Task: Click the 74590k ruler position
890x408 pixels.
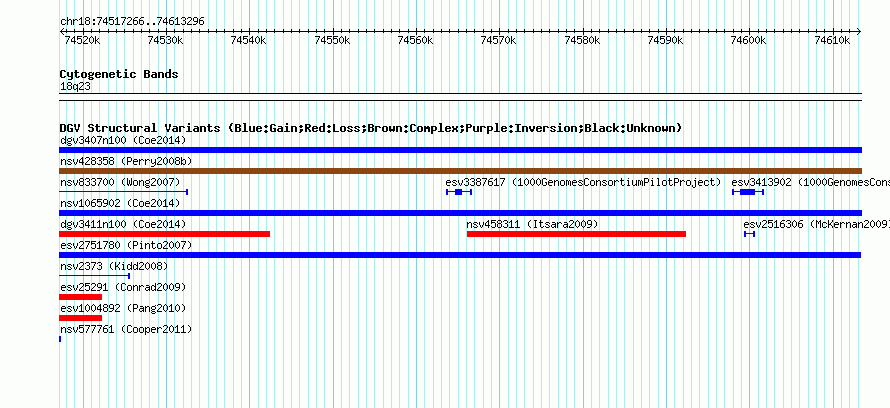Action: tap(666, 40)
